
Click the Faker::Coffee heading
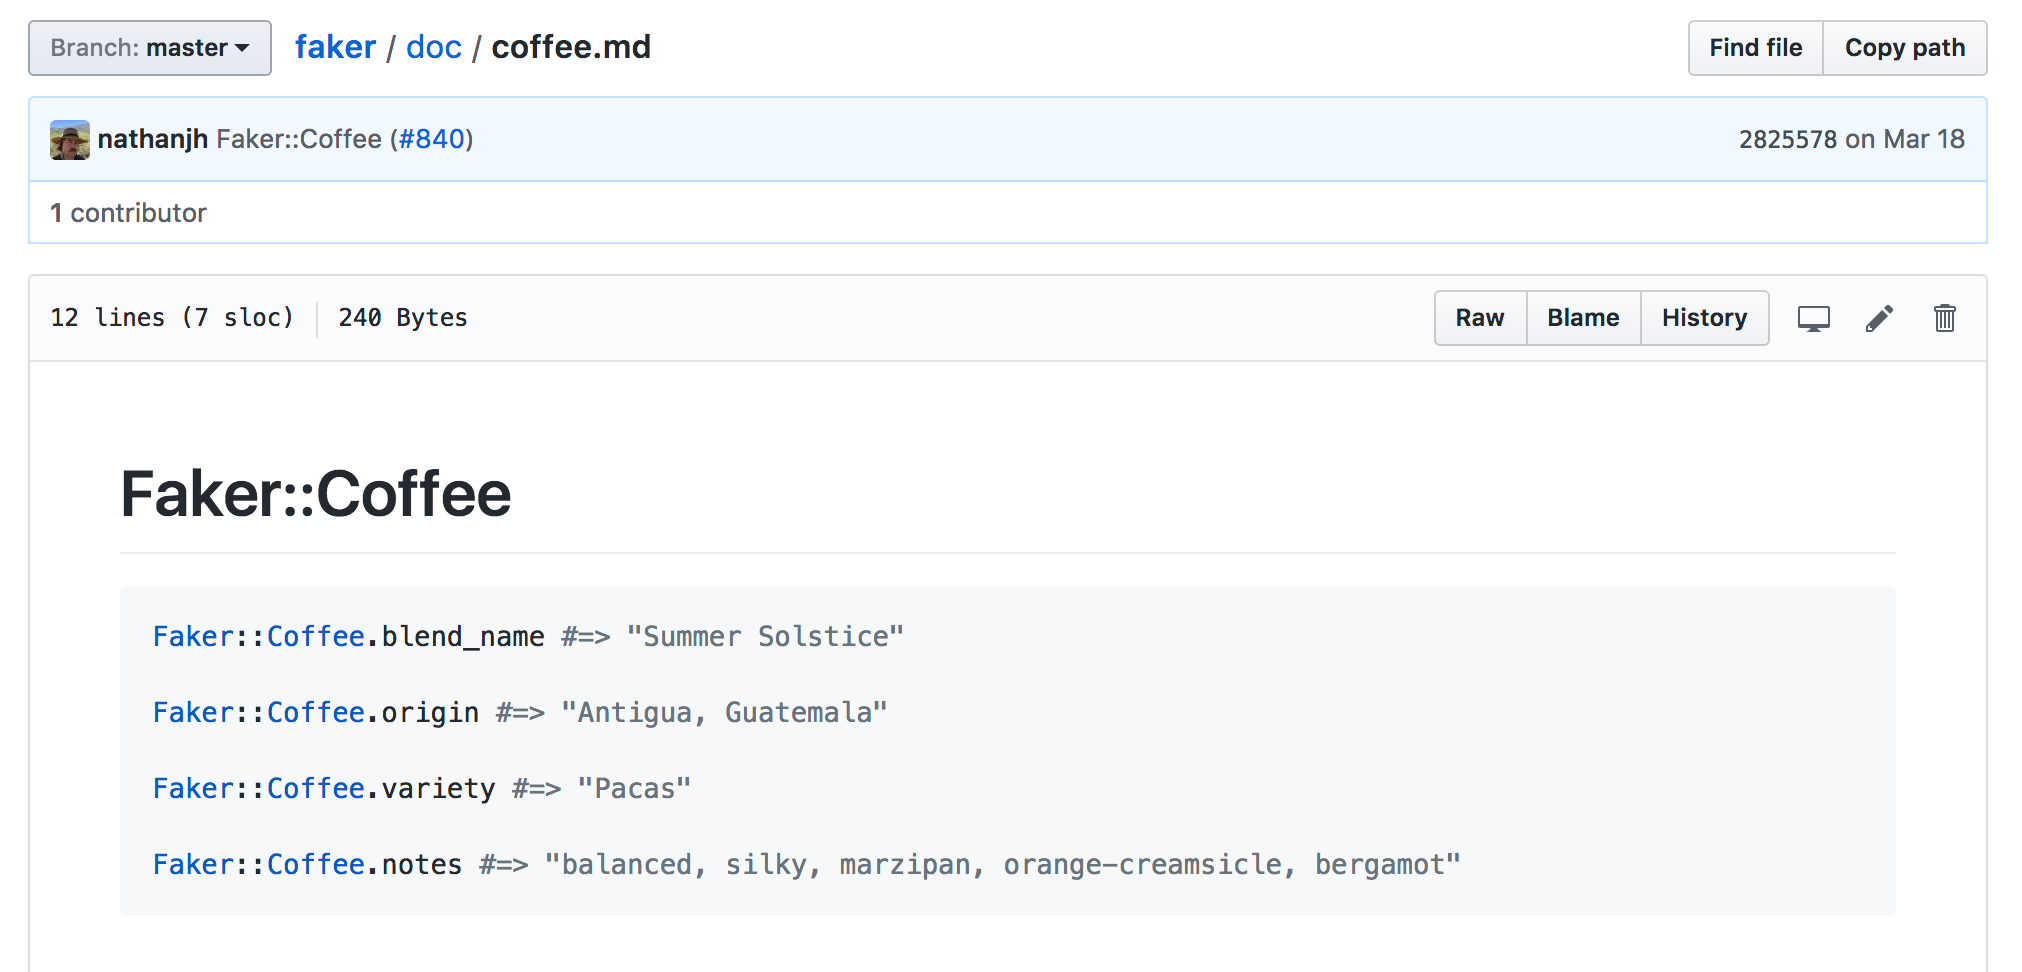point(316,494)
